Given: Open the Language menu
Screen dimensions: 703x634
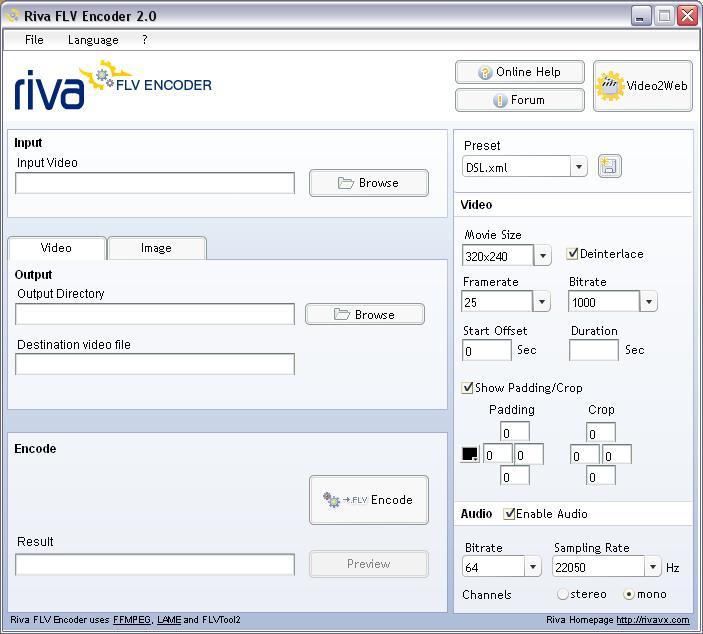Looking at the screenshot, I should click(x=93, y=40).
